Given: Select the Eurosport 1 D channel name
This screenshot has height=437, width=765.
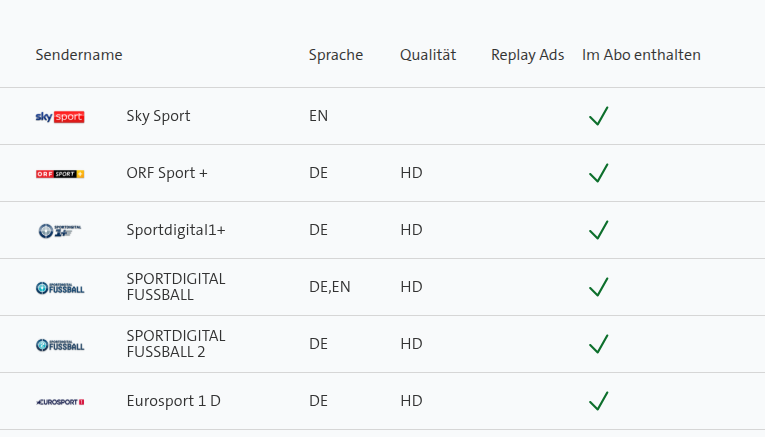Looking at the screenshot, I should pos(174,401).
